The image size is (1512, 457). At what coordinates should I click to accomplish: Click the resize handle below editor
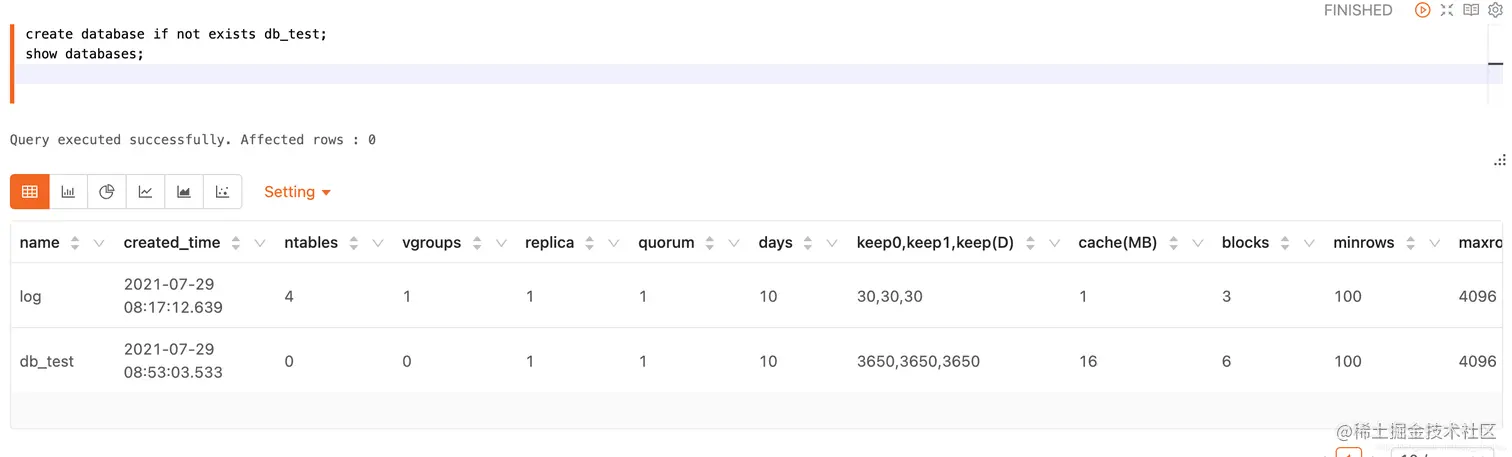pyautogui.click(x=1499, y=160)
